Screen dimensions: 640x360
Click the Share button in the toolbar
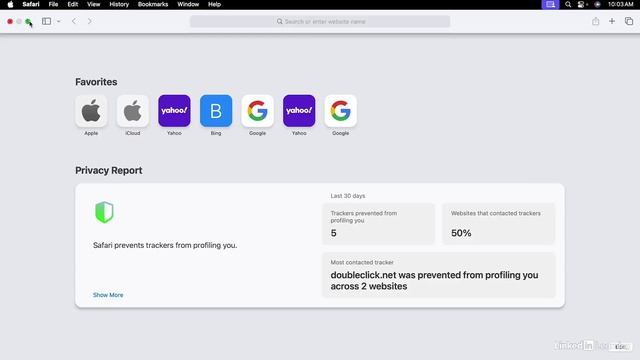596,21
